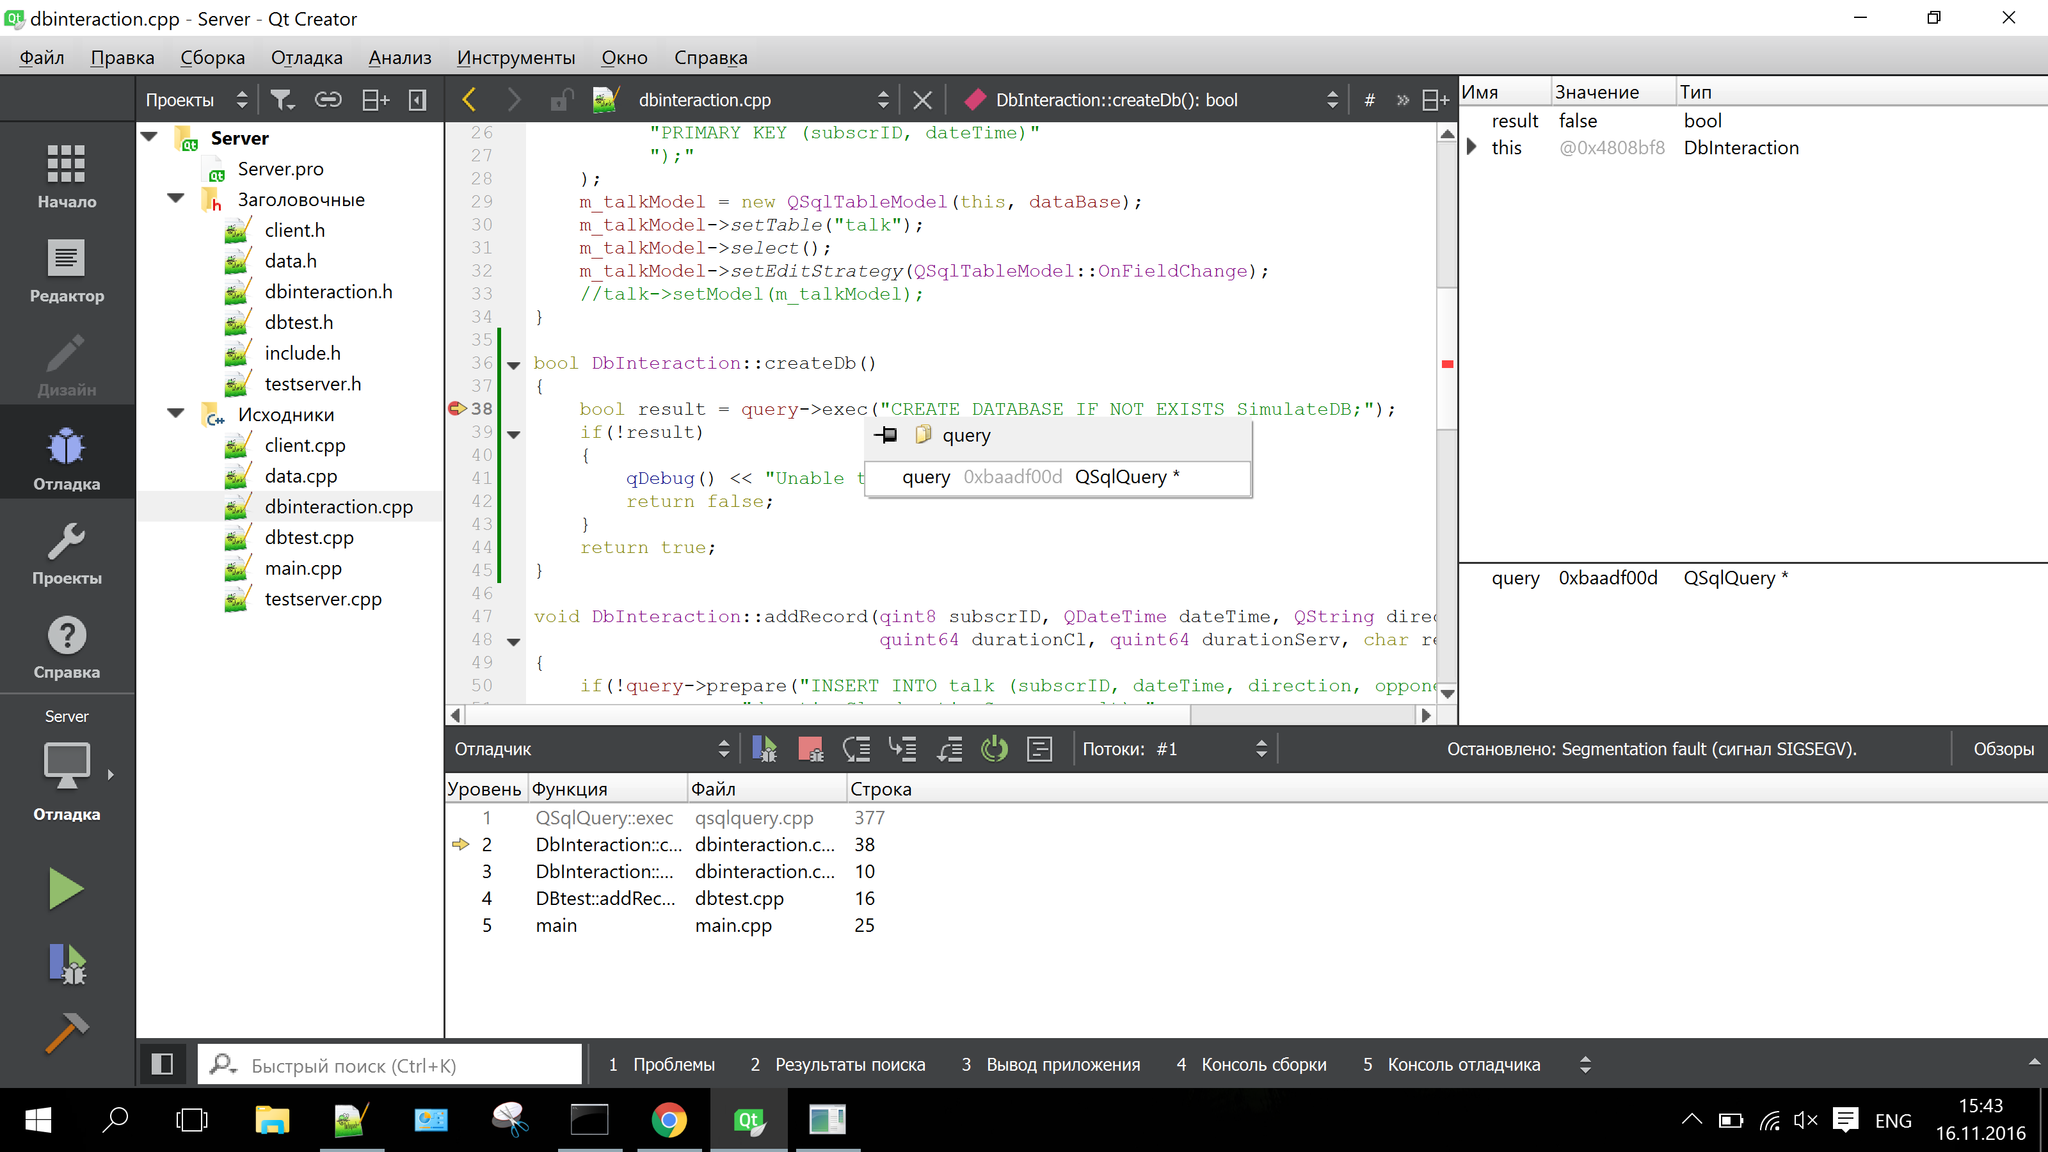Open the Проекты view dropdown

point(196,100)
